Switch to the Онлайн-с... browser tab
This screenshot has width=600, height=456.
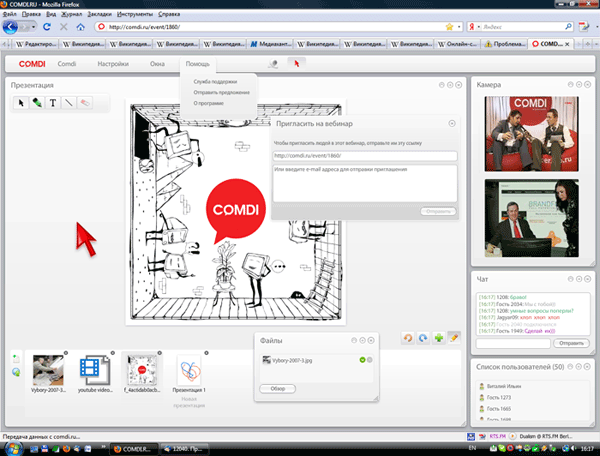457,44
